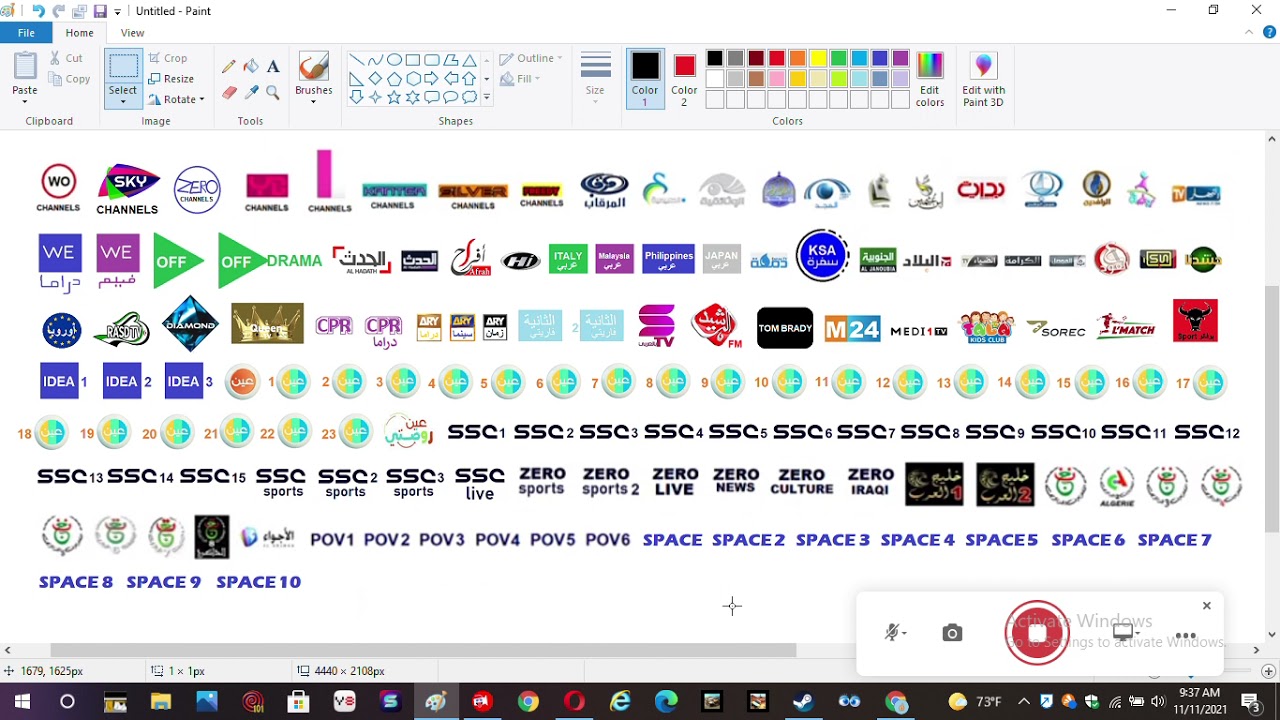Stop recording with the red stop button
Image resolution: width=1280 pixels, height=720 pixels.
pos(1037,633)
